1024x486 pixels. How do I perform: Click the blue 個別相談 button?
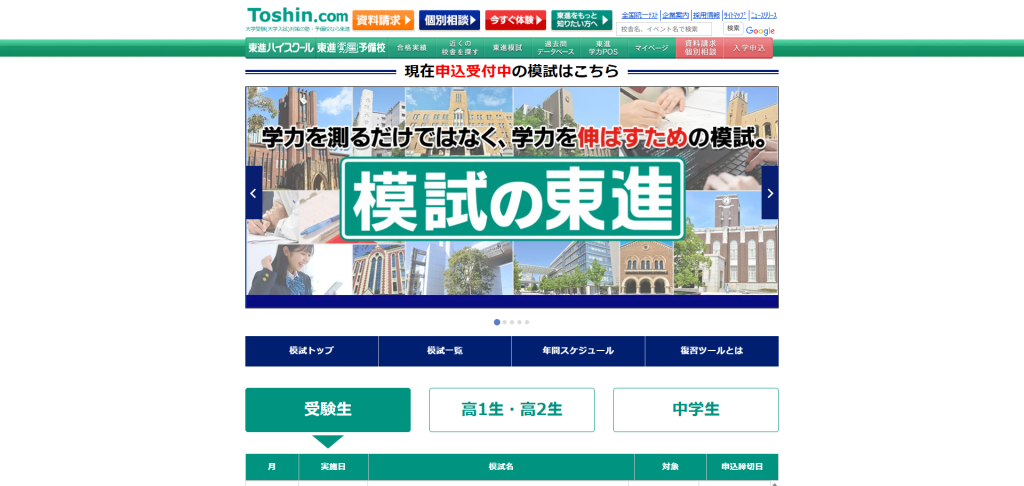(449, 20)
